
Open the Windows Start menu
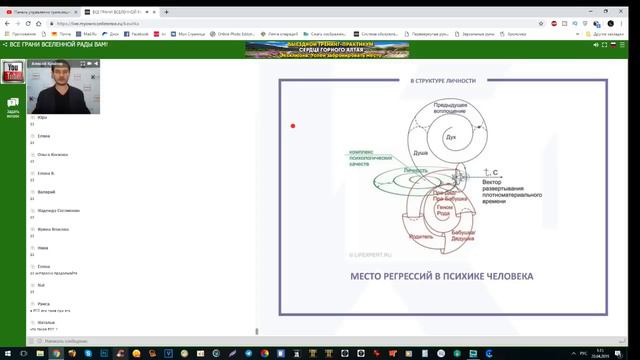point(7,353)
